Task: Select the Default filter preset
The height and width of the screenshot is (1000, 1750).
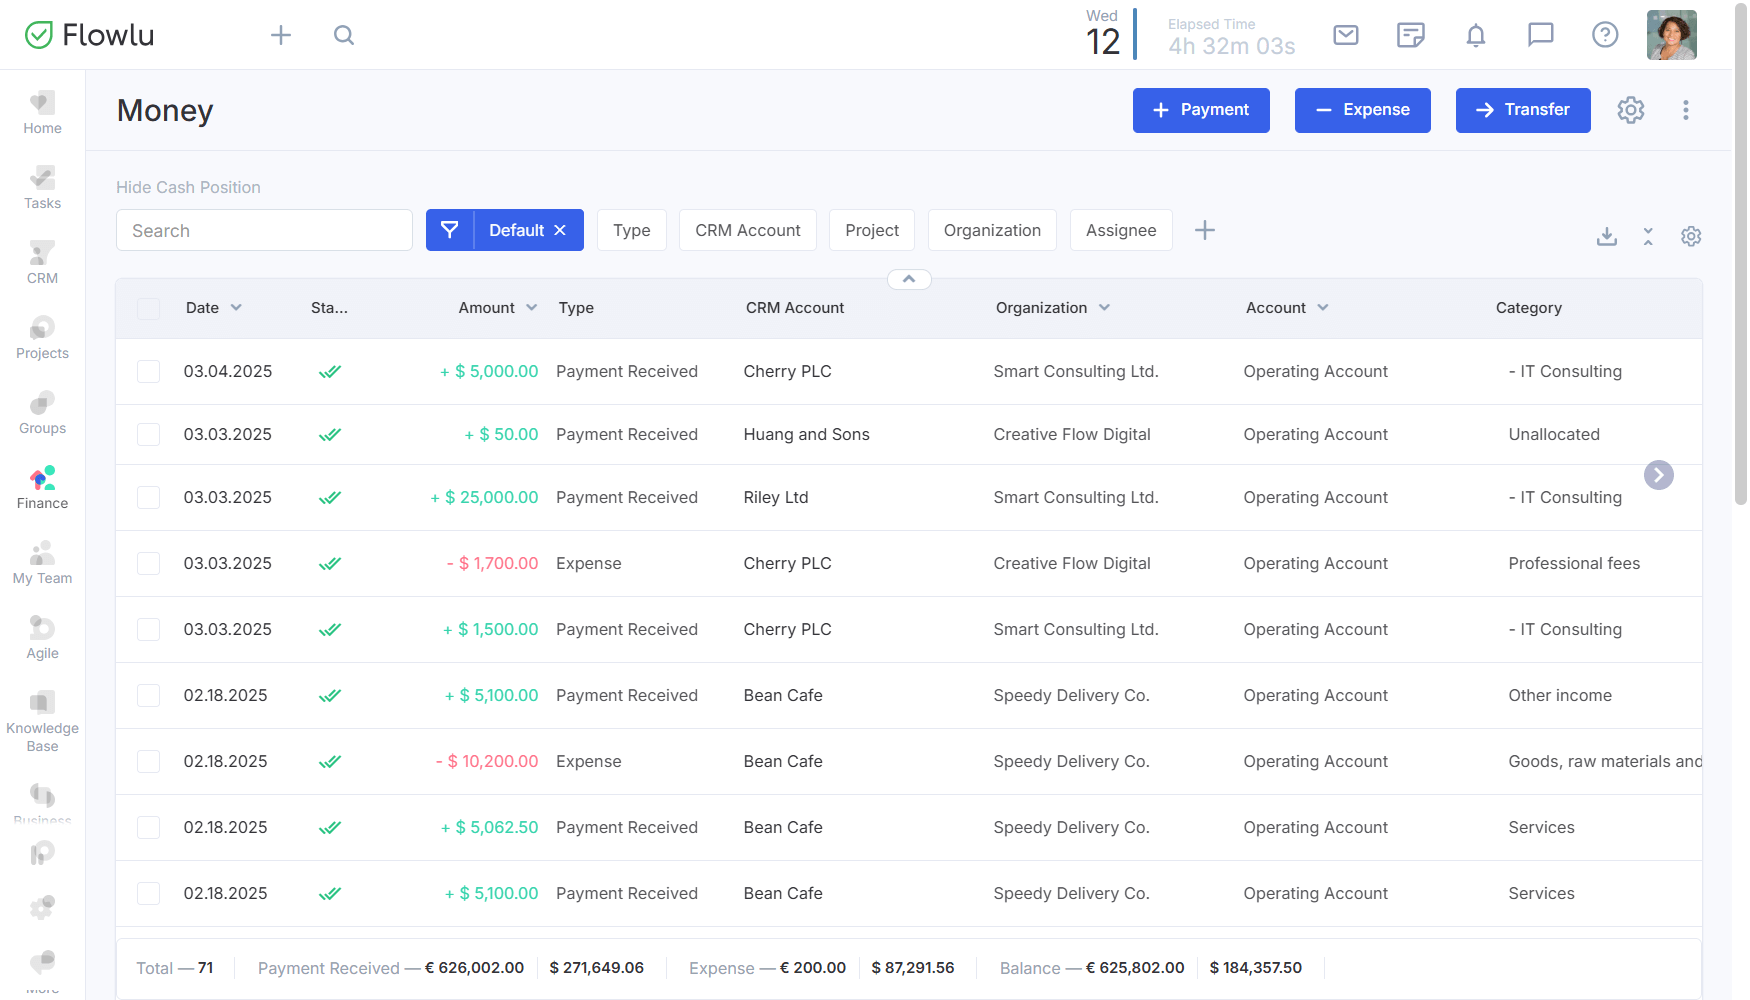Action: [516, 230]
